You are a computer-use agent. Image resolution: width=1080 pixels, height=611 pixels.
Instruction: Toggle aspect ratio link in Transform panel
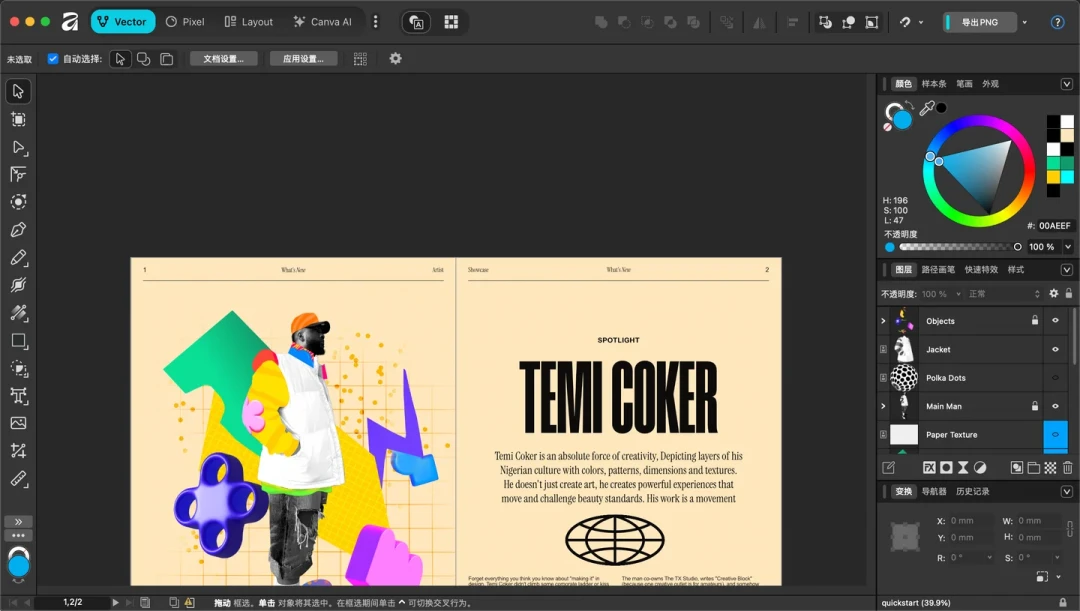tap(1070, 529)
